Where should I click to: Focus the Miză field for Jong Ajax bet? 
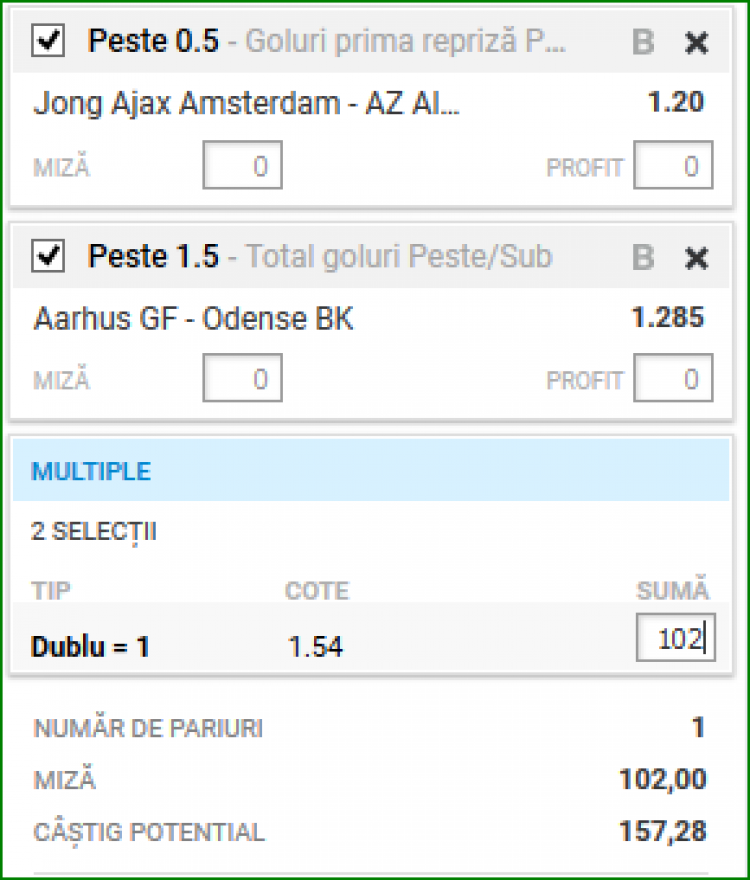(242, 166)
